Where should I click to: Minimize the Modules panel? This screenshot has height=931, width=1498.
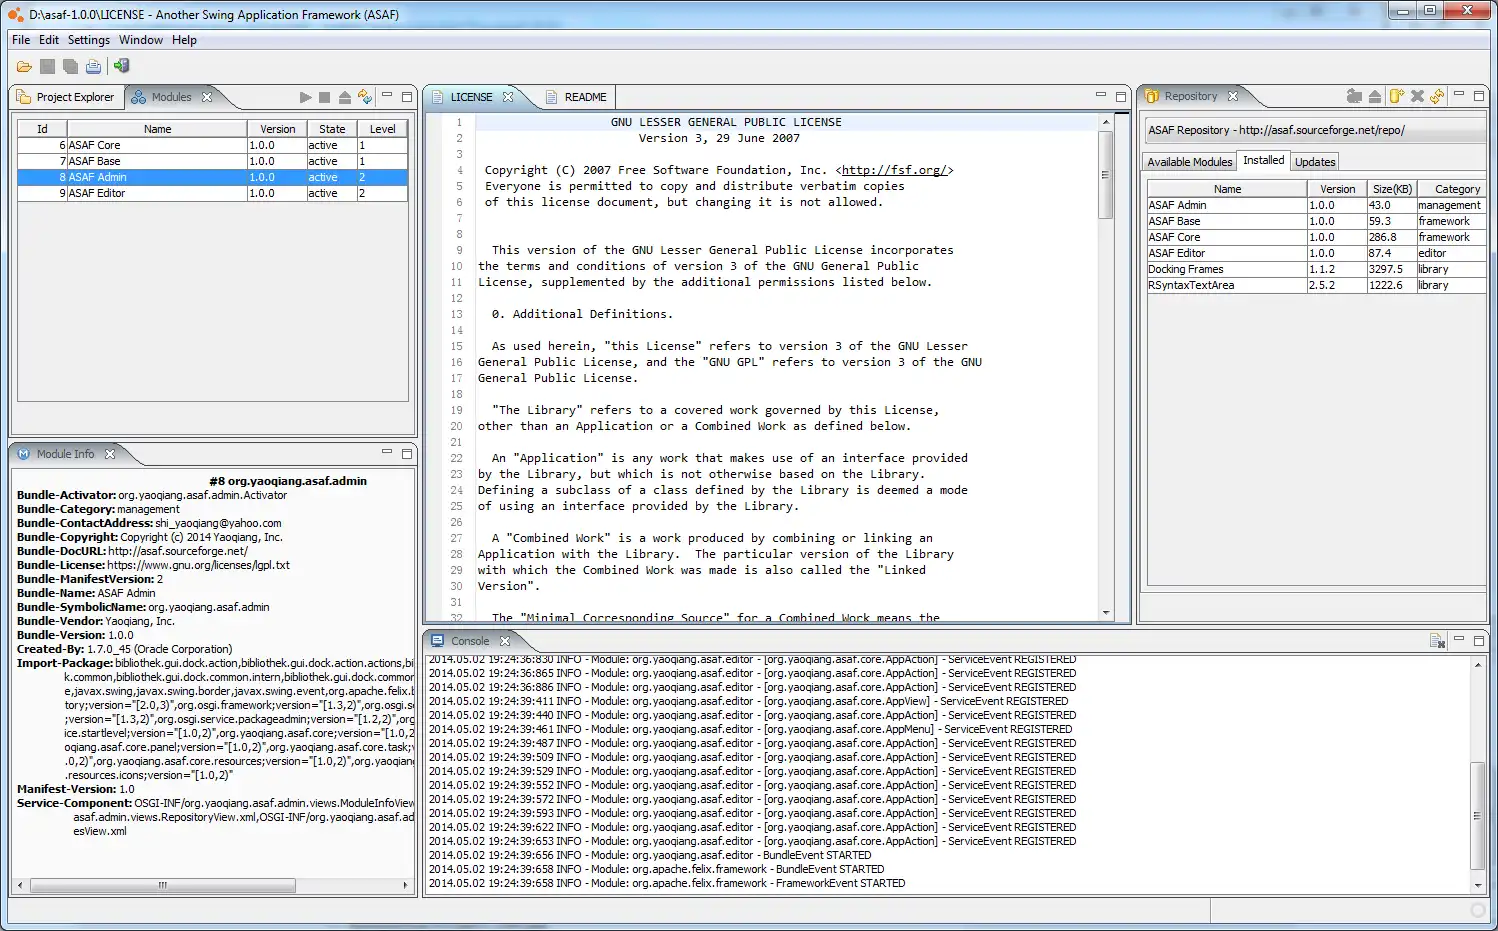(x=387, y=96)
